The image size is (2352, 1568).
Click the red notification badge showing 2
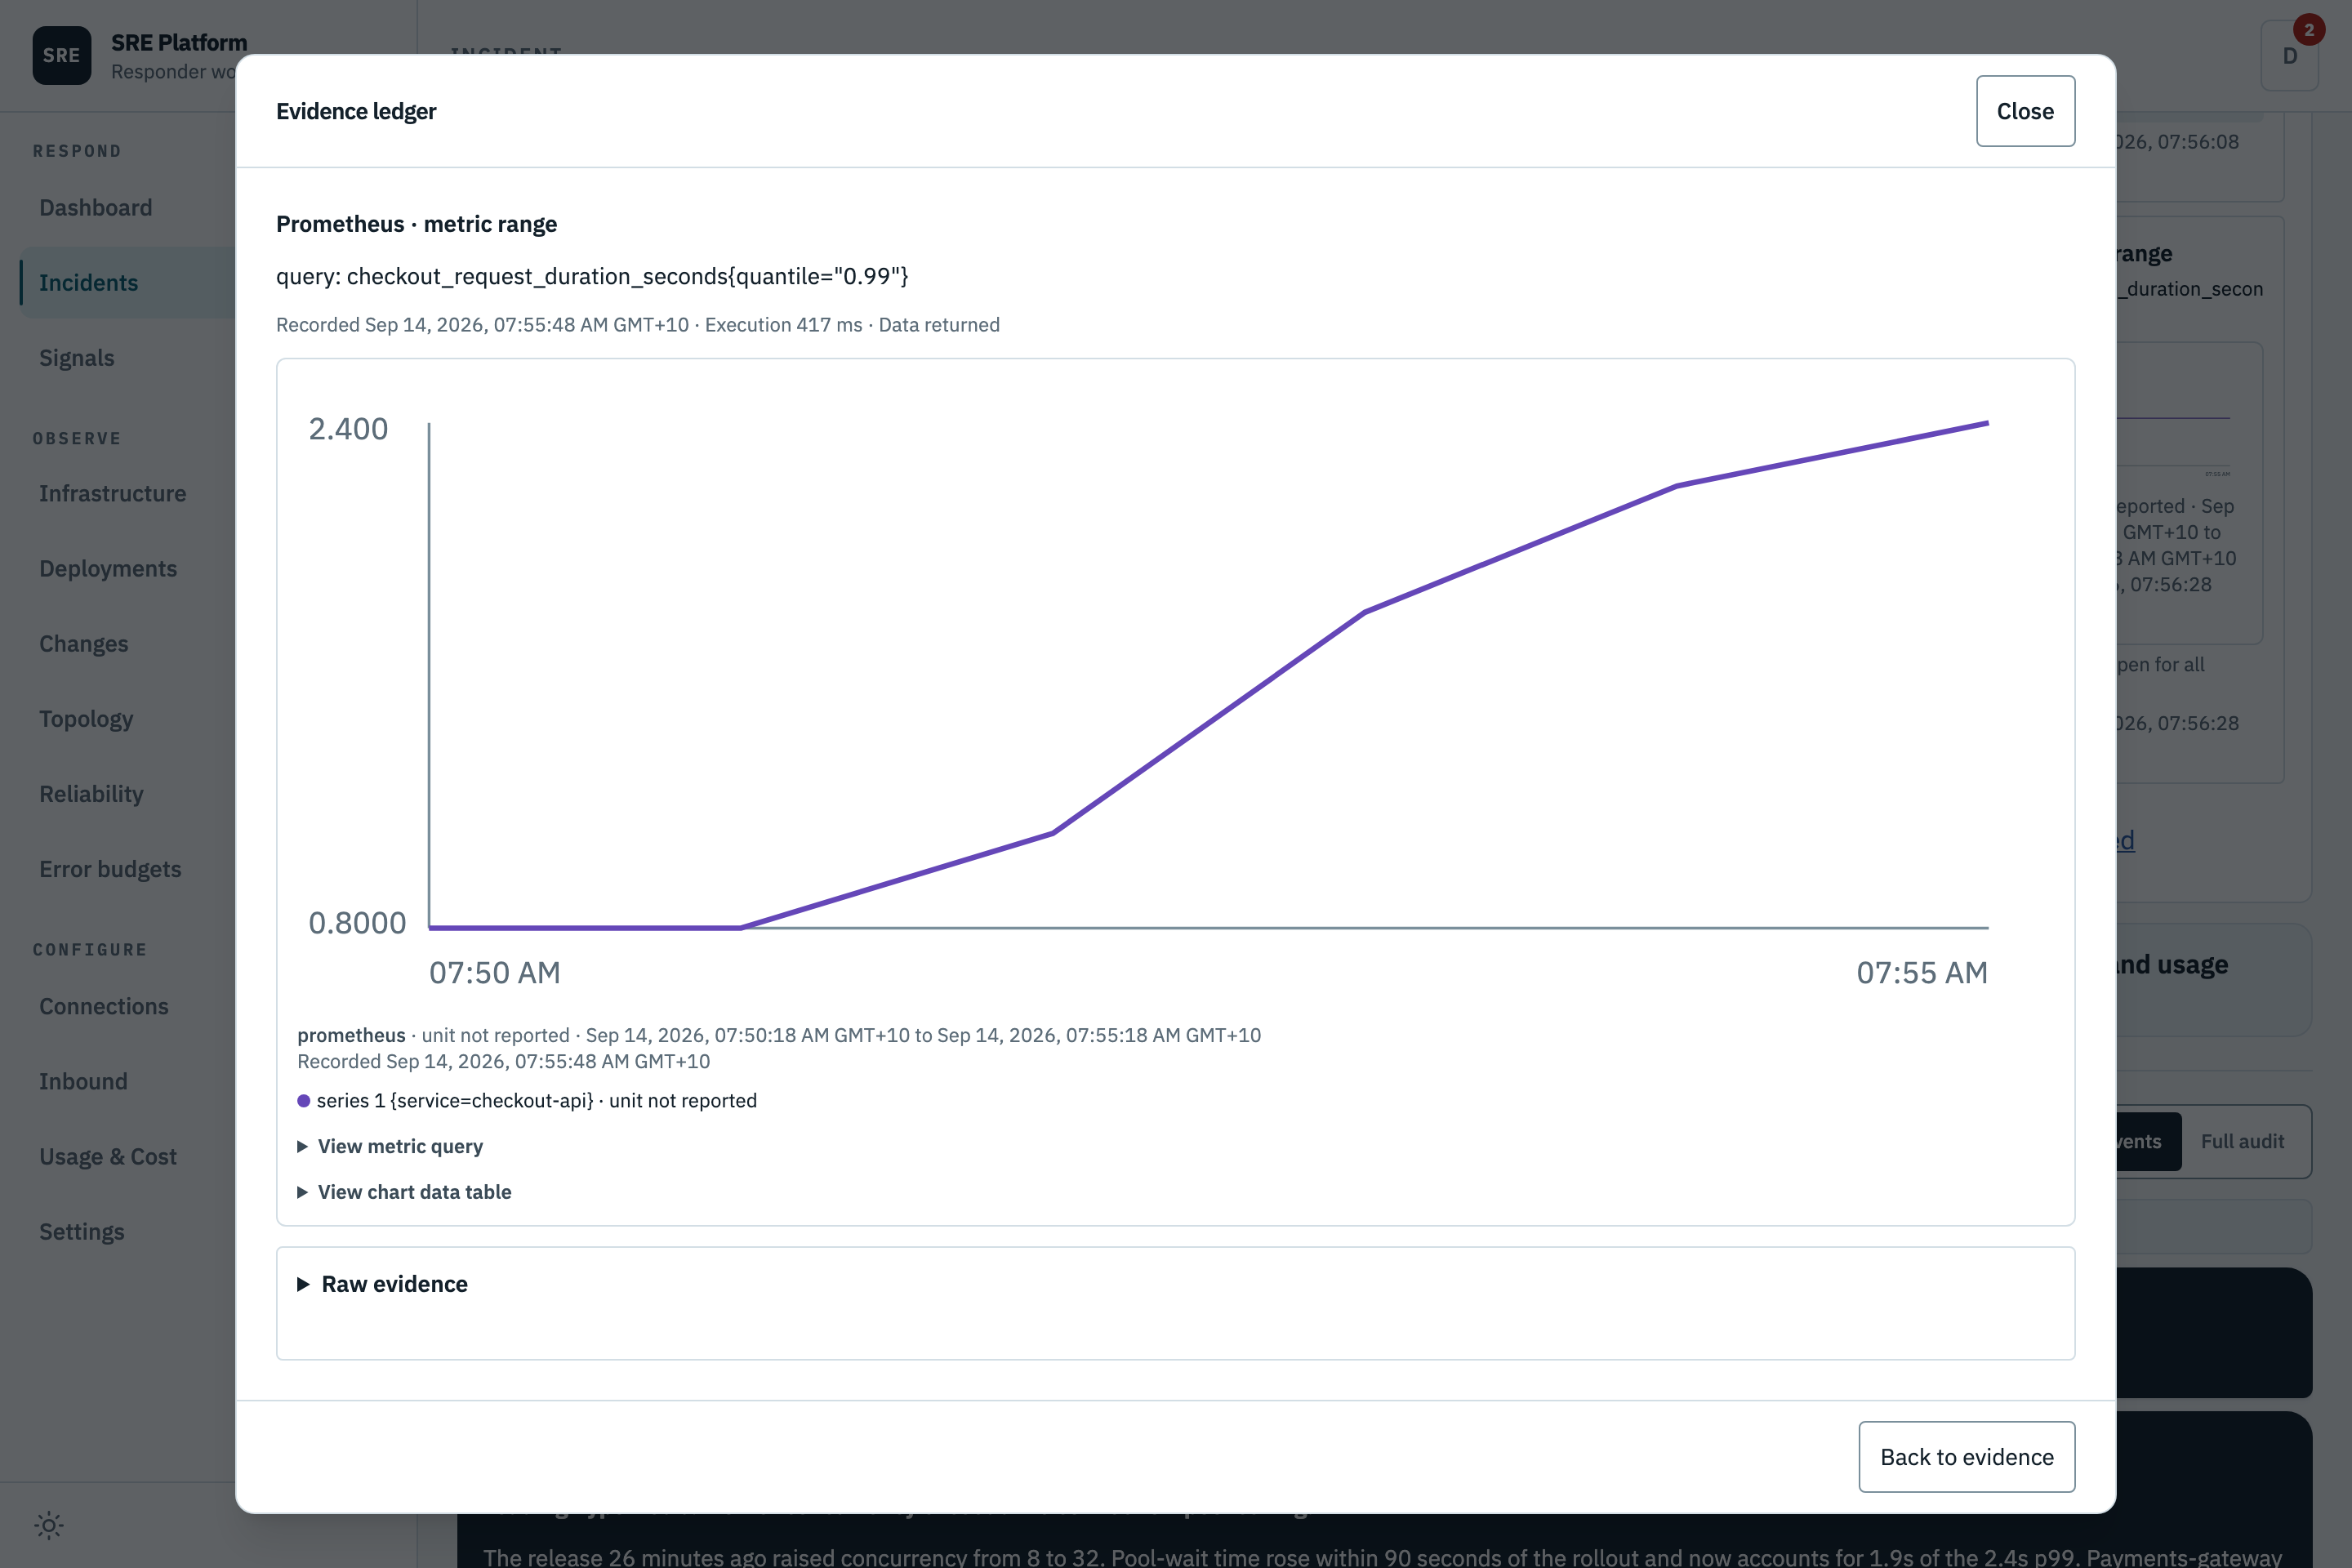pyautogui.click(x=2309, y=29)
